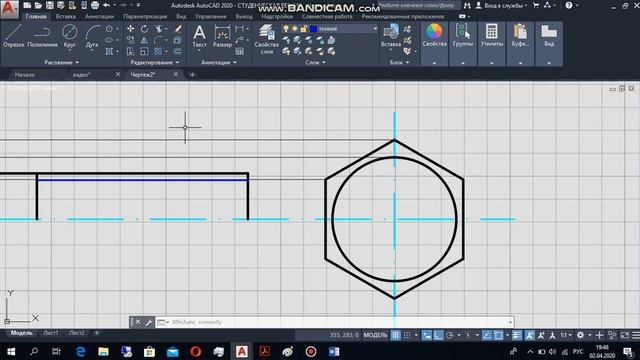The width and height of the screenshot is (640, 360).
Task: Click the Open file folder icon
Action: (x=38, y=5)
